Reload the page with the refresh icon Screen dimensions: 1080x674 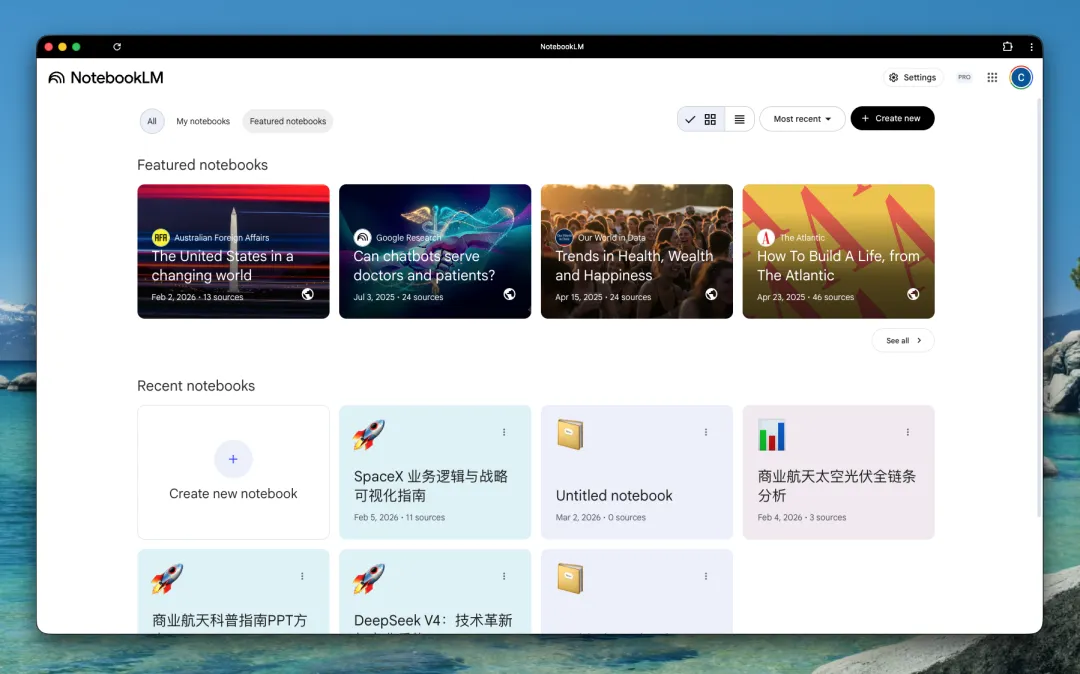(117, 47)
